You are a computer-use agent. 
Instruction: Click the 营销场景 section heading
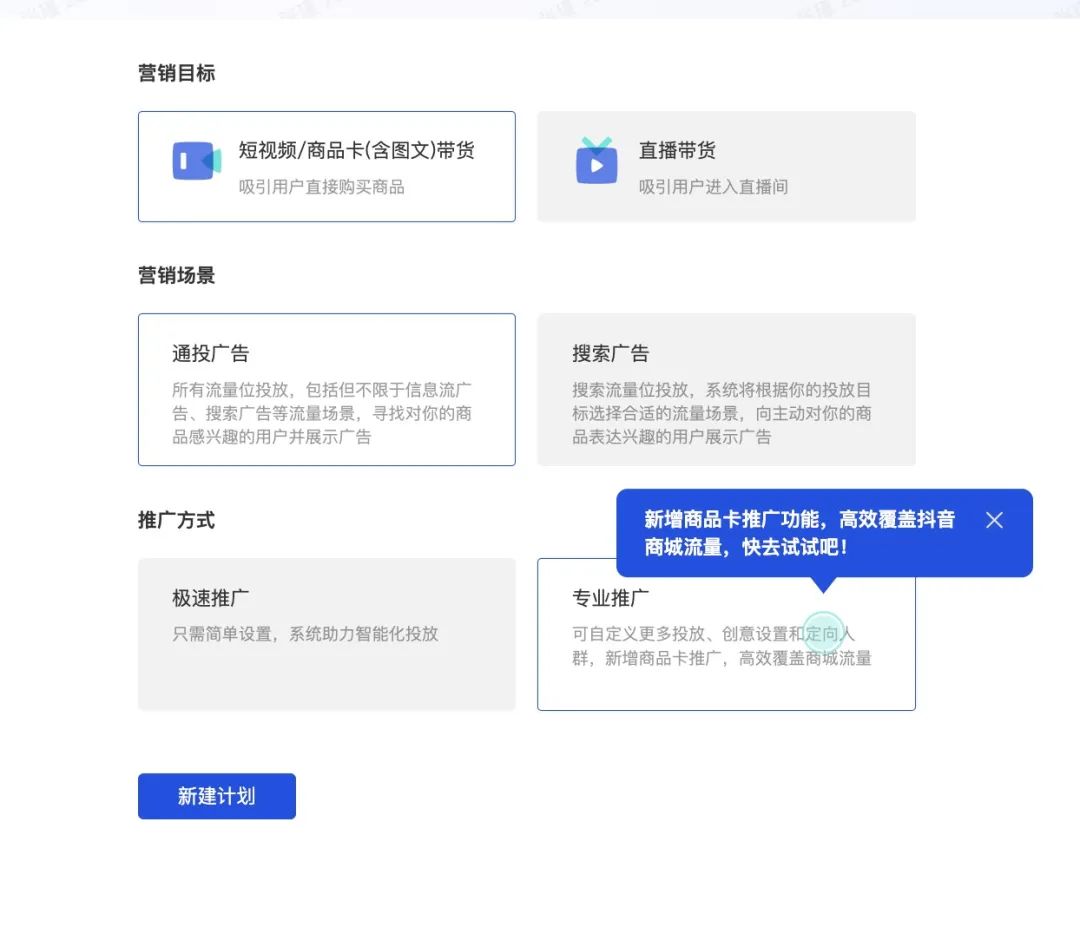point(176,275)
